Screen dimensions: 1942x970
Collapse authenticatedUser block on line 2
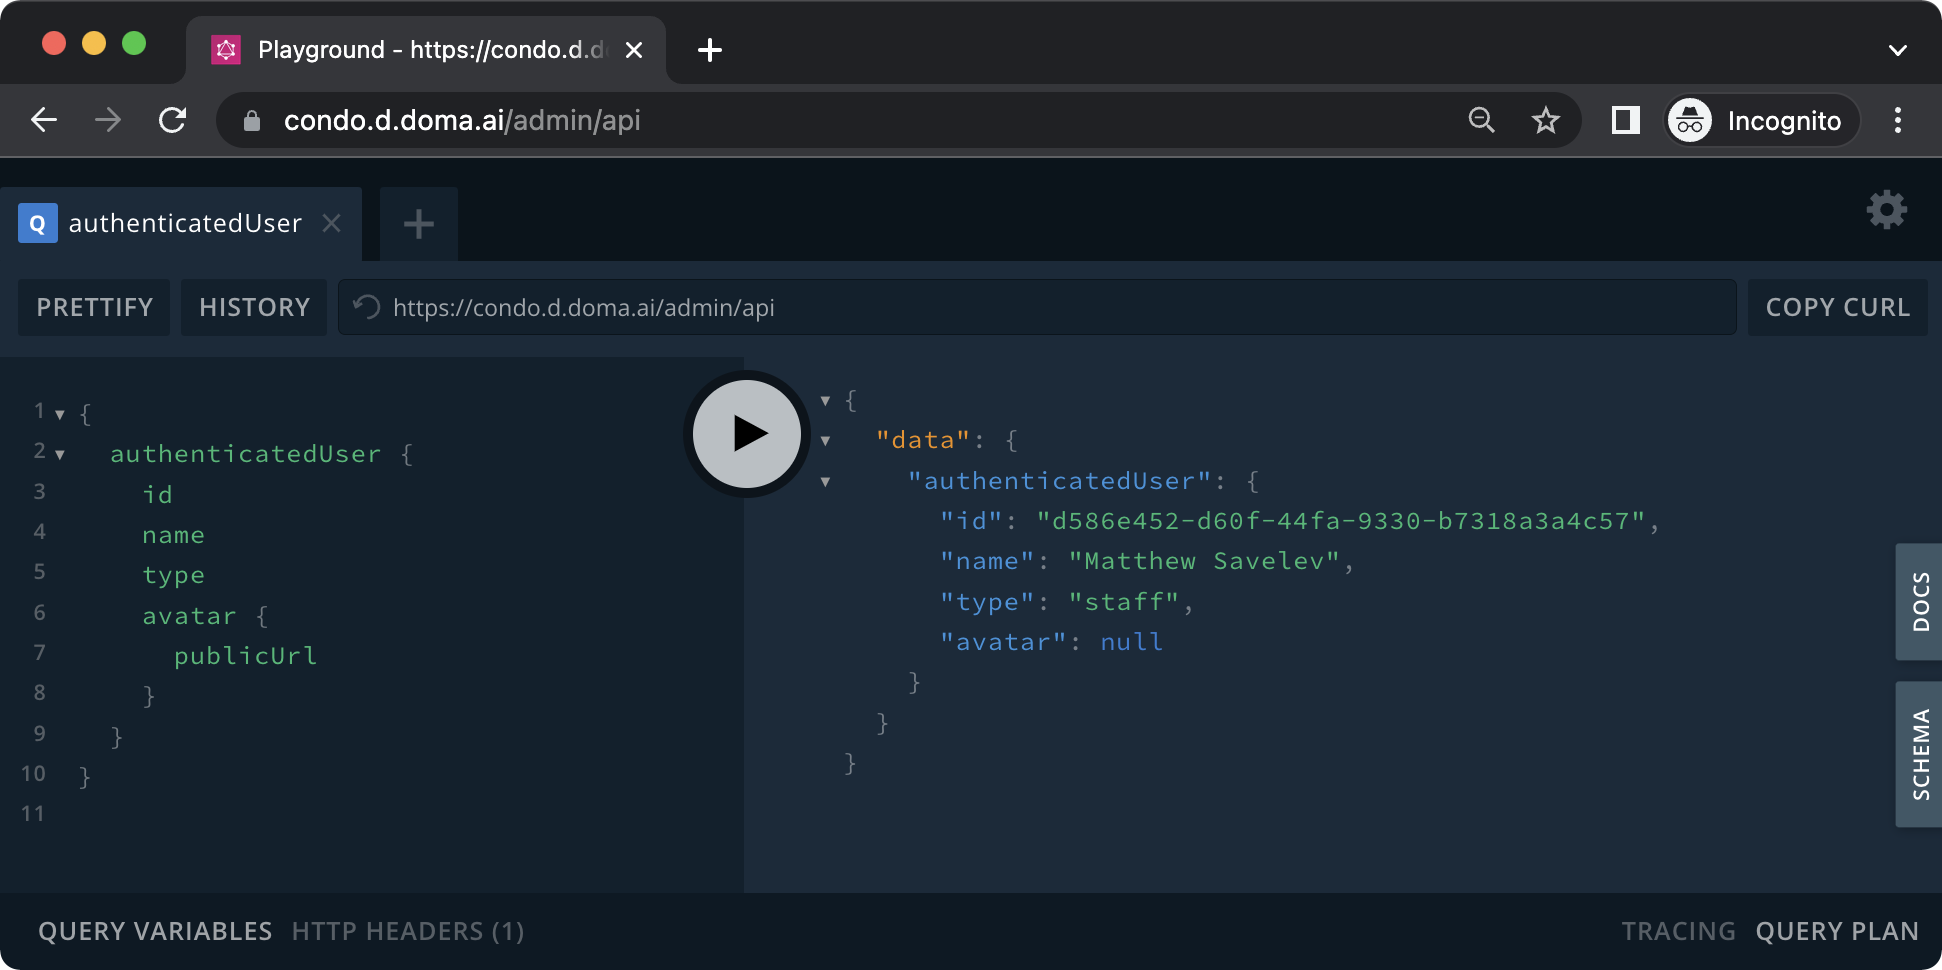pyautogui.click(x=60, y=455)
